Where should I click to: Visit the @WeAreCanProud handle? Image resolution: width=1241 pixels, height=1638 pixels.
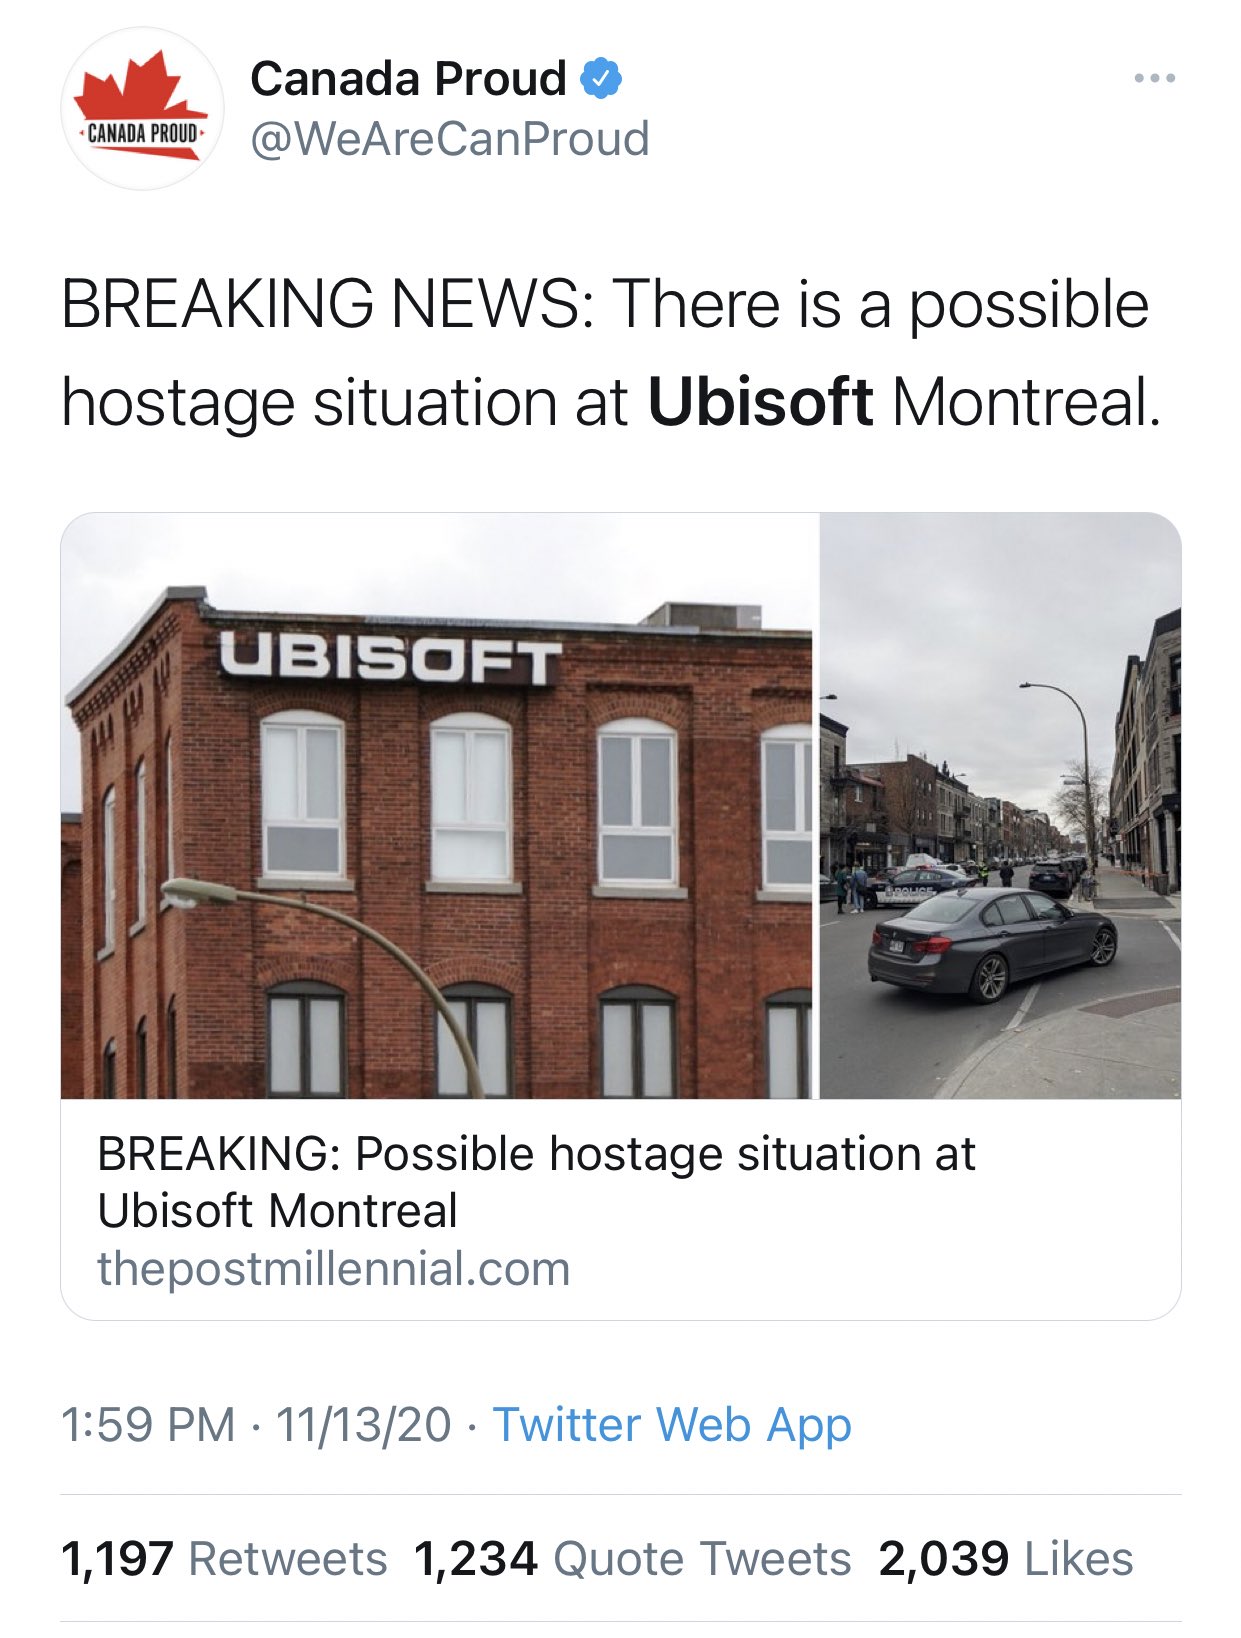point(449,139)
